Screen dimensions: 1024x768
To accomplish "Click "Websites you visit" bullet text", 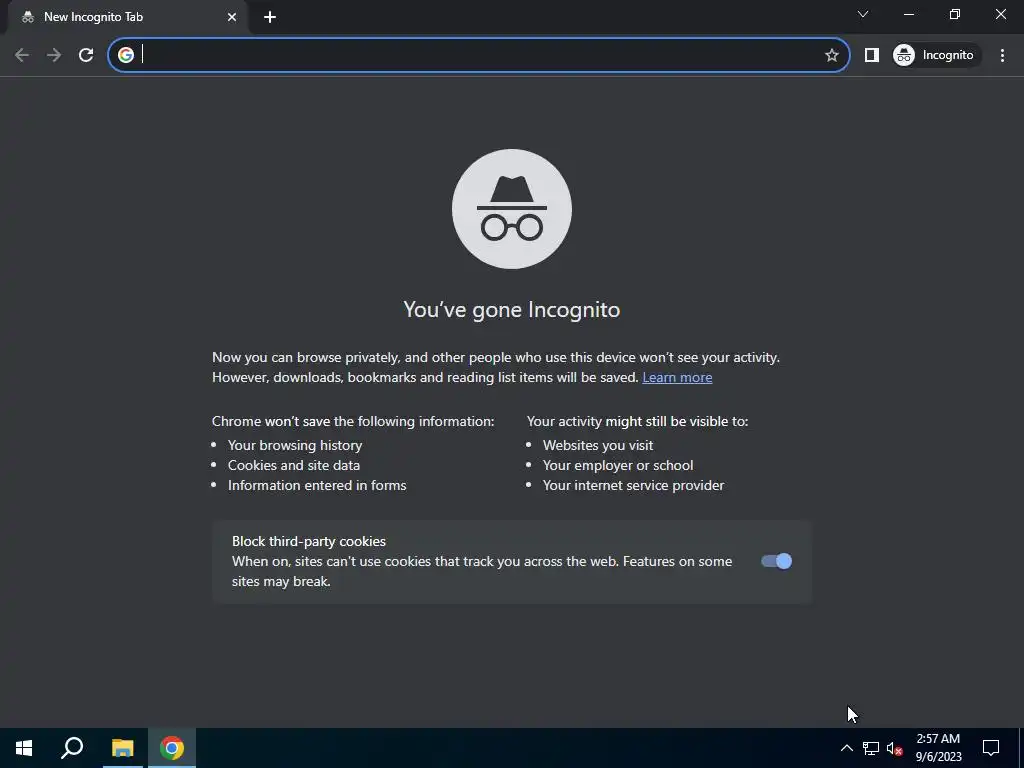I will [x=598, y=445].
